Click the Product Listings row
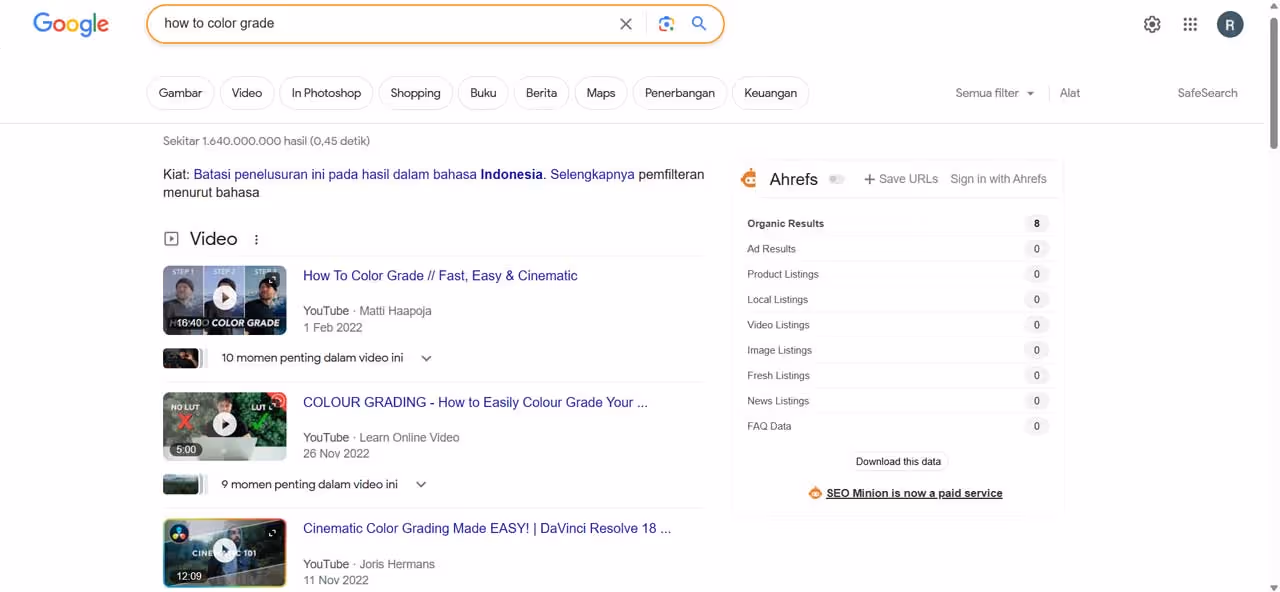The image size is (1280, 592). [x=897, y=274]
